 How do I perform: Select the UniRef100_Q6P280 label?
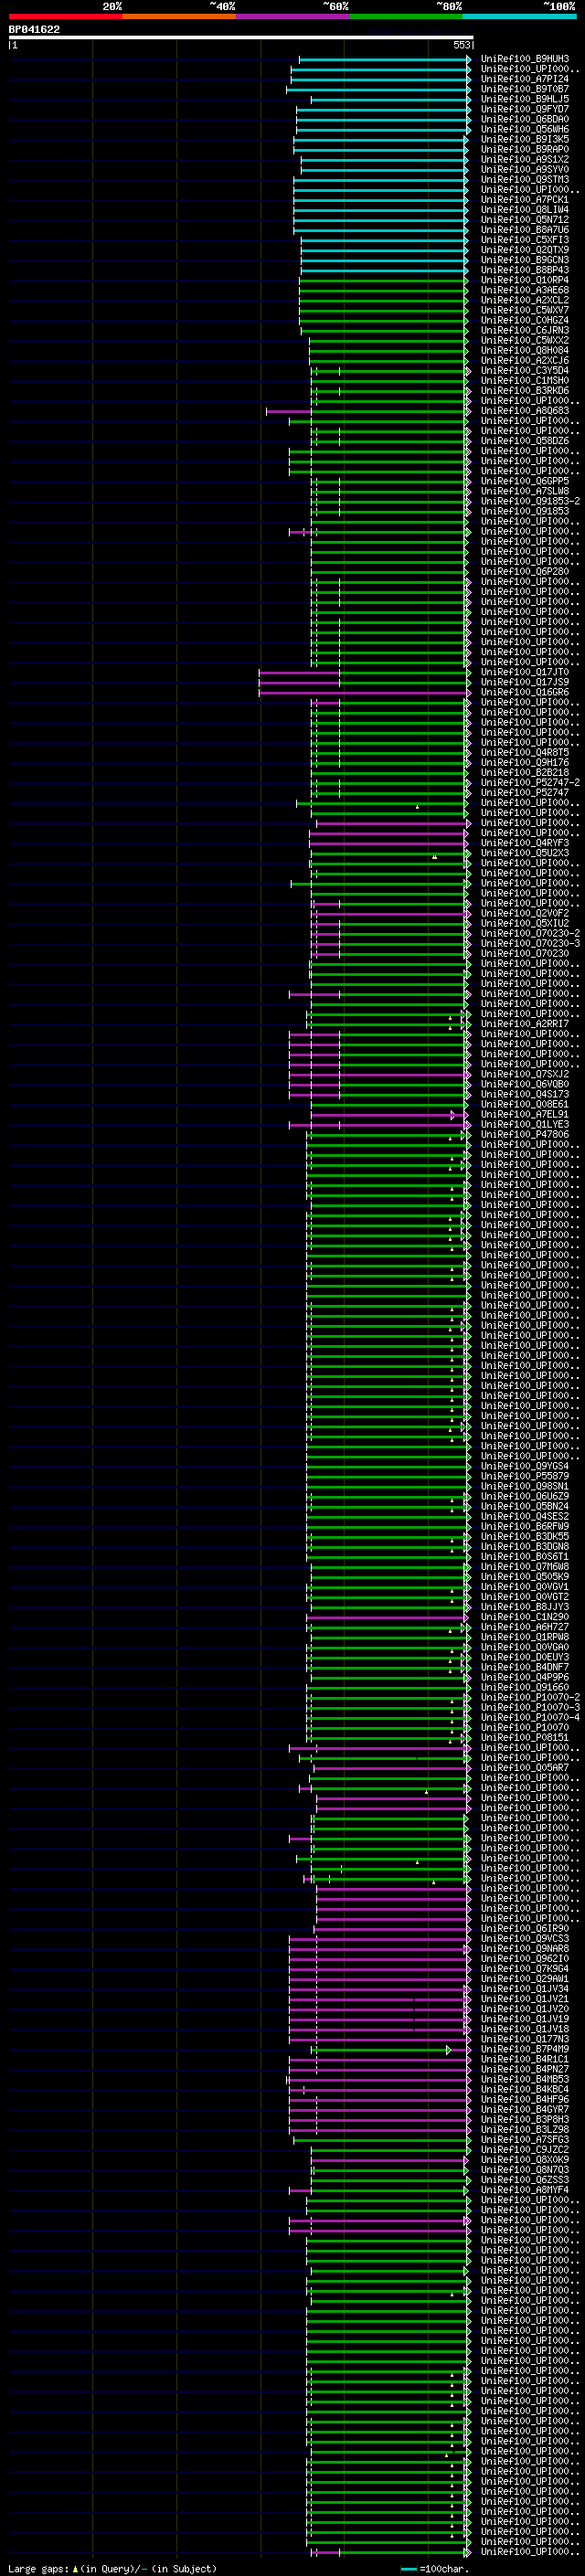tap(525, 572)
